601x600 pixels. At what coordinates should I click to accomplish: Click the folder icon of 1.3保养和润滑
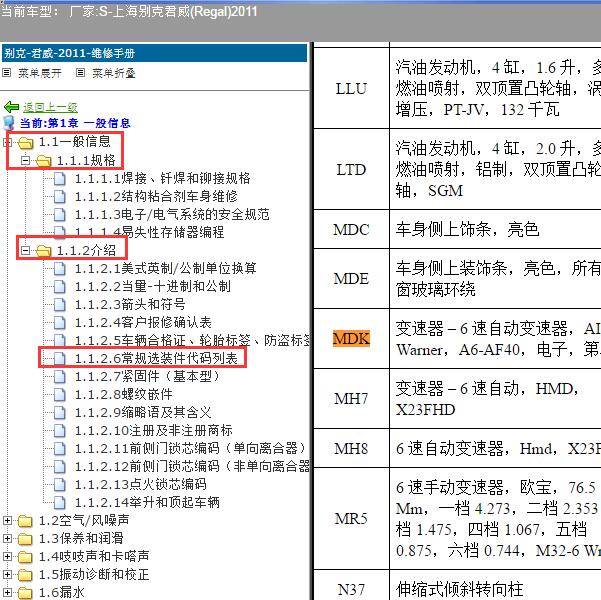point(26,539)
